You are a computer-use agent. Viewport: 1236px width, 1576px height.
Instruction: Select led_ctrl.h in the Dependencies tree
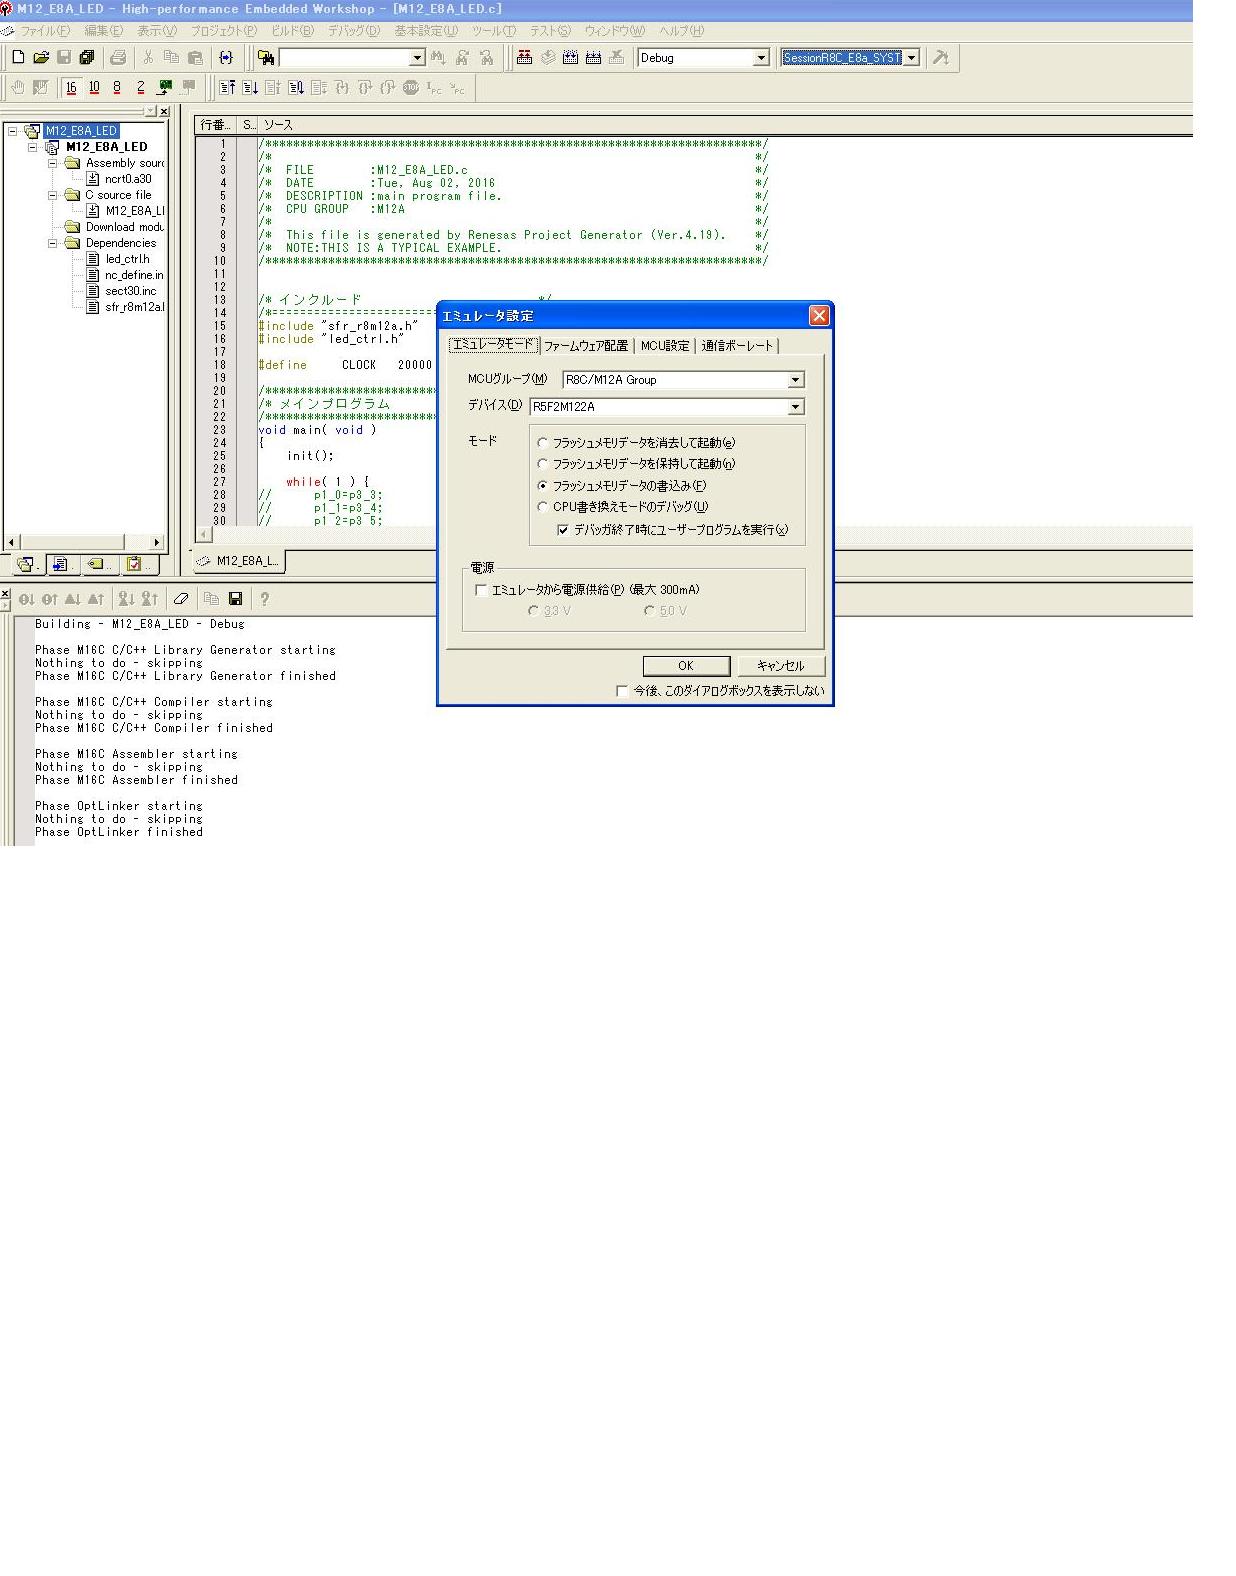click(x=127, y=259)
